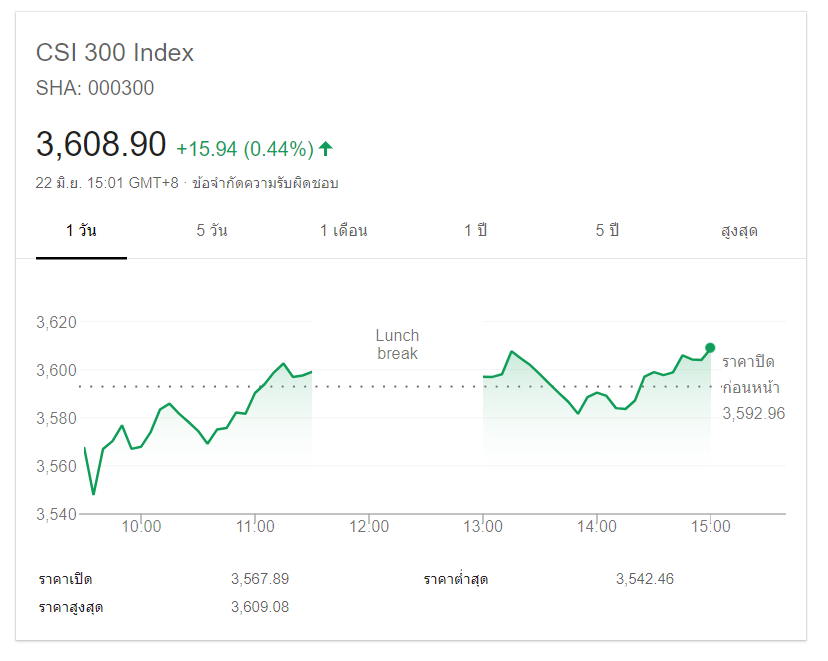Click the previous close value 3,592.96
The height and width of the screenshot is (661, 828).
(x=753, y=412)
